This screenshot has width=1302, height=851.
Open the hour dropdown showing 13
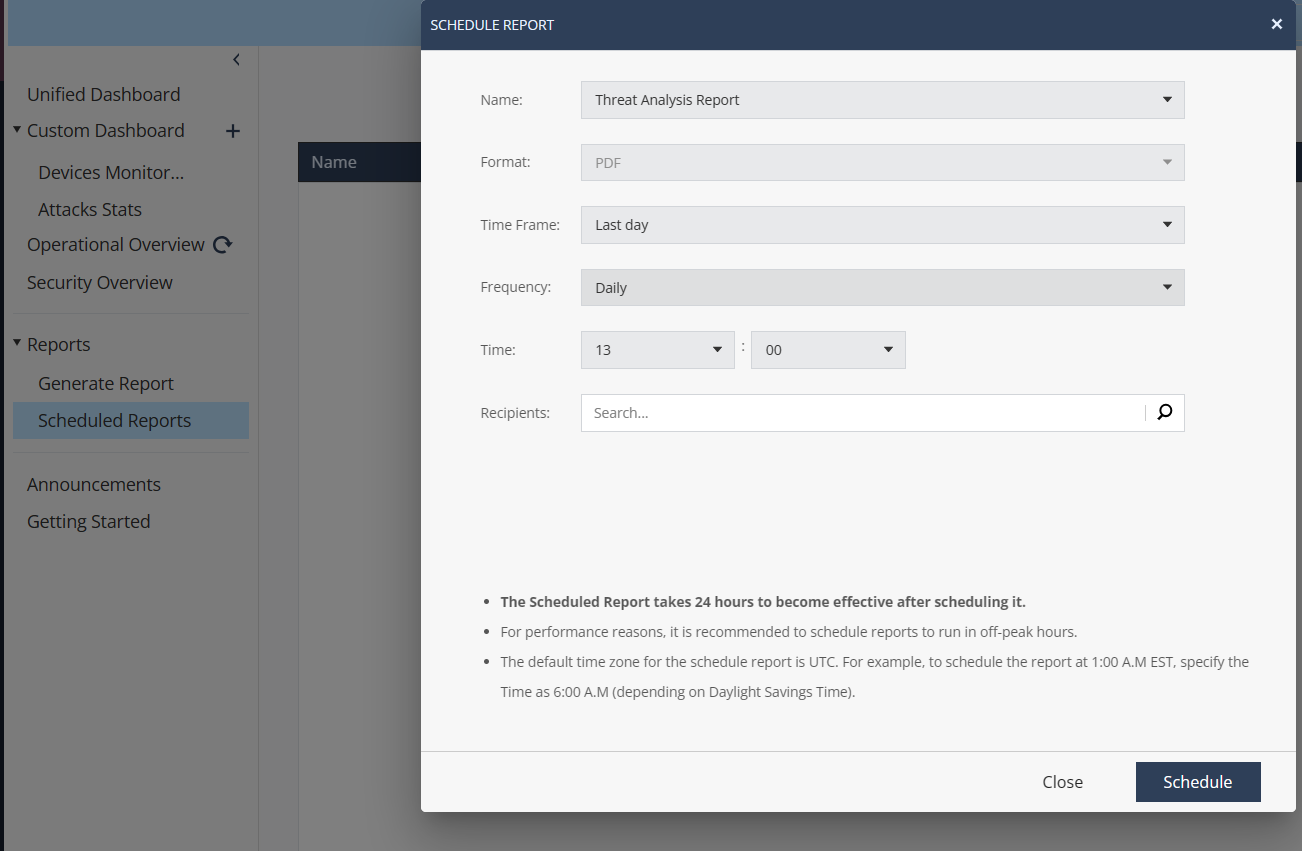[657, 350]
